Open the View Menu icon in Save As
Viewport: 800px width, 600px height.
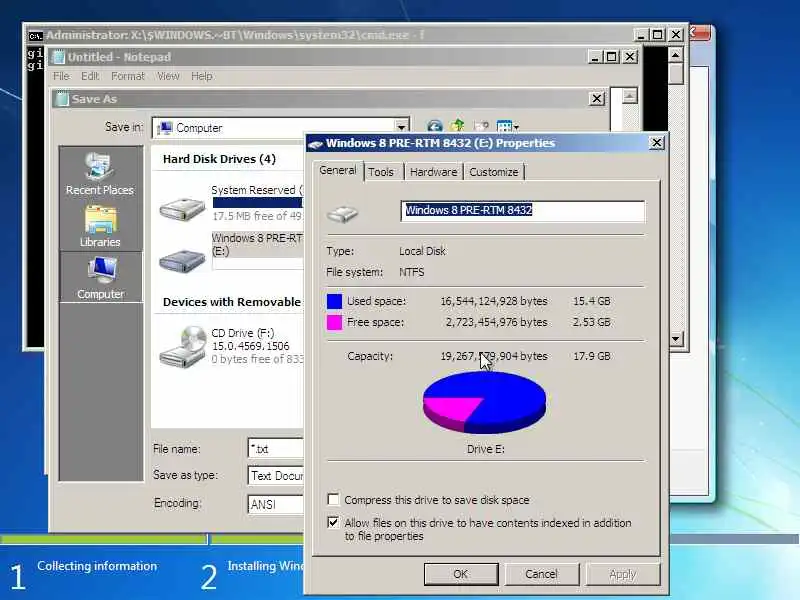[x=507, y=126]
